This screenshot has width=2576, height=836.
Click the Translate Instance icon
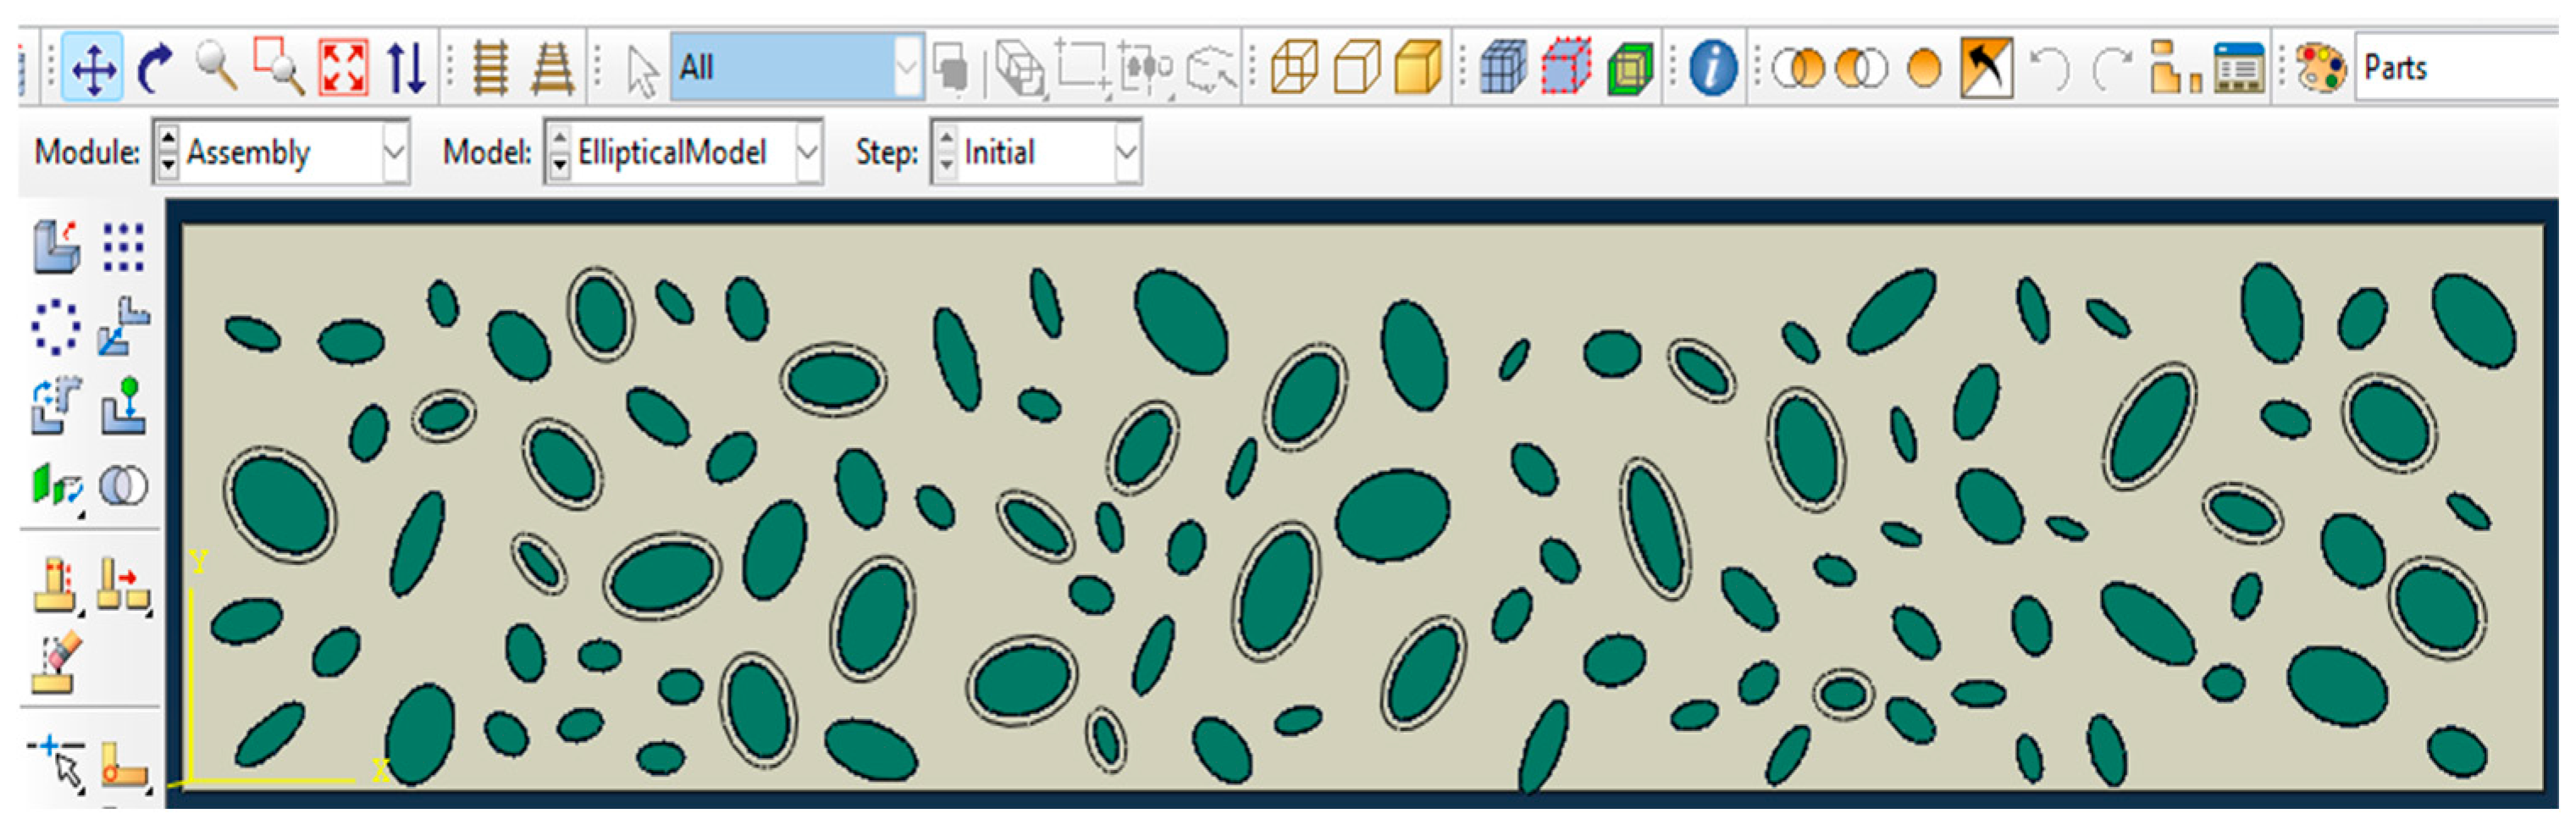pyautogui.click(x=124, y=326)
